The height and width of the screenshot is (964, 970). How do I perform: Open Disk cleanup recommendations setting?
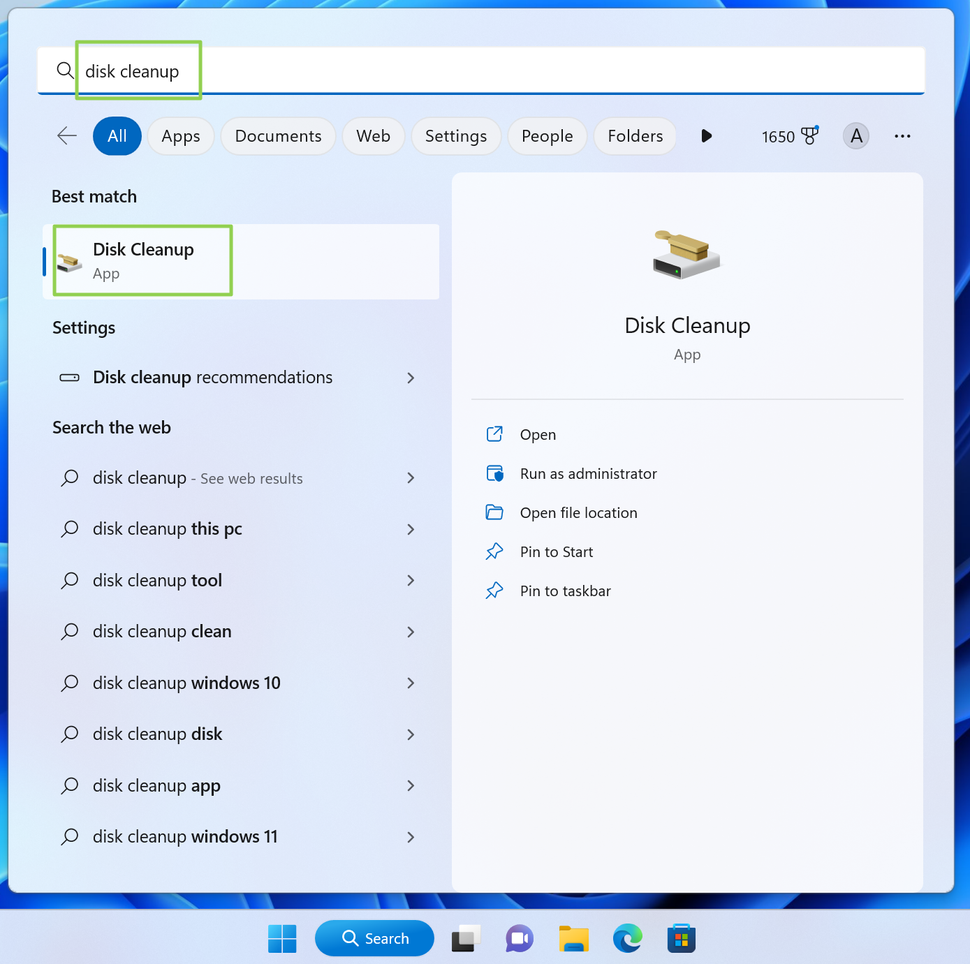coord(241,377)
